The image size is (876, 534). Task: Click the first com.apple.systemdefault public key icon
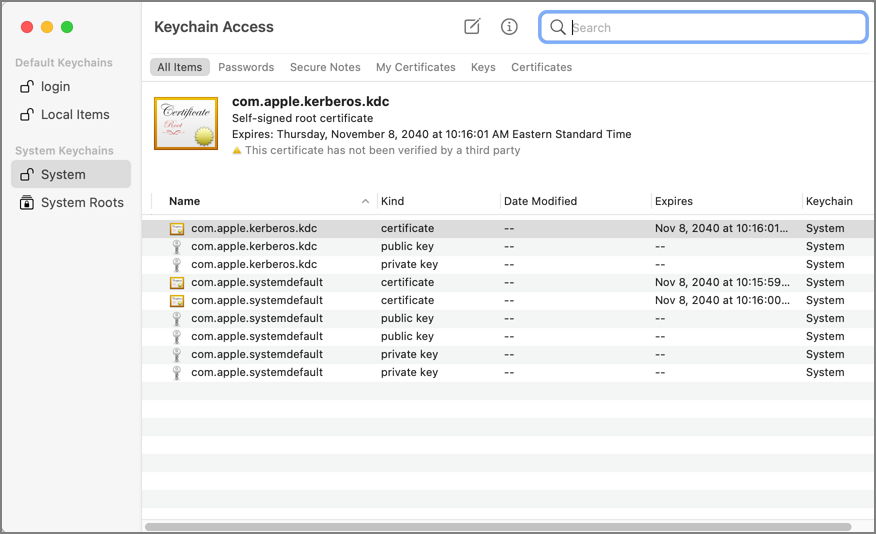coord(177,318)
